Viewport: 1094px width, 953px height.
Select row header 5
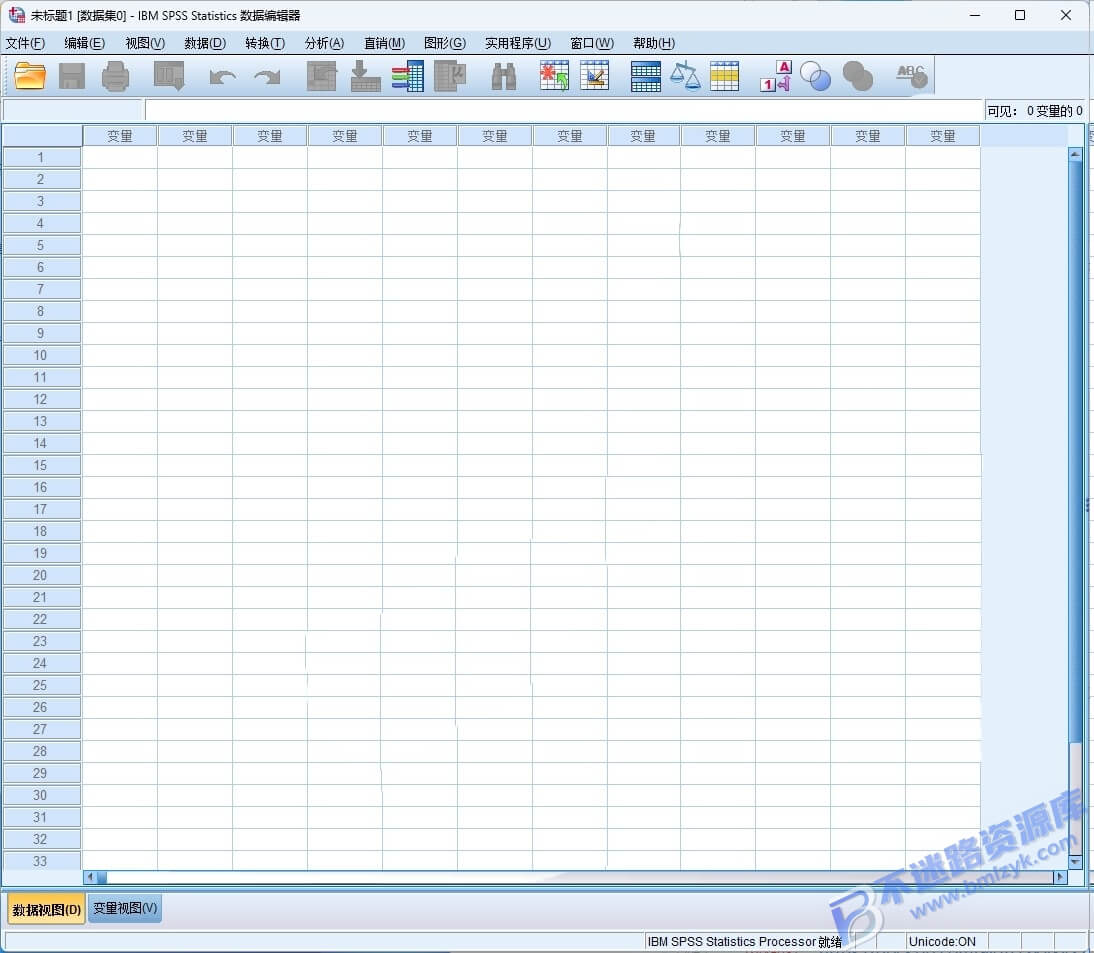(x=42, y=246)
